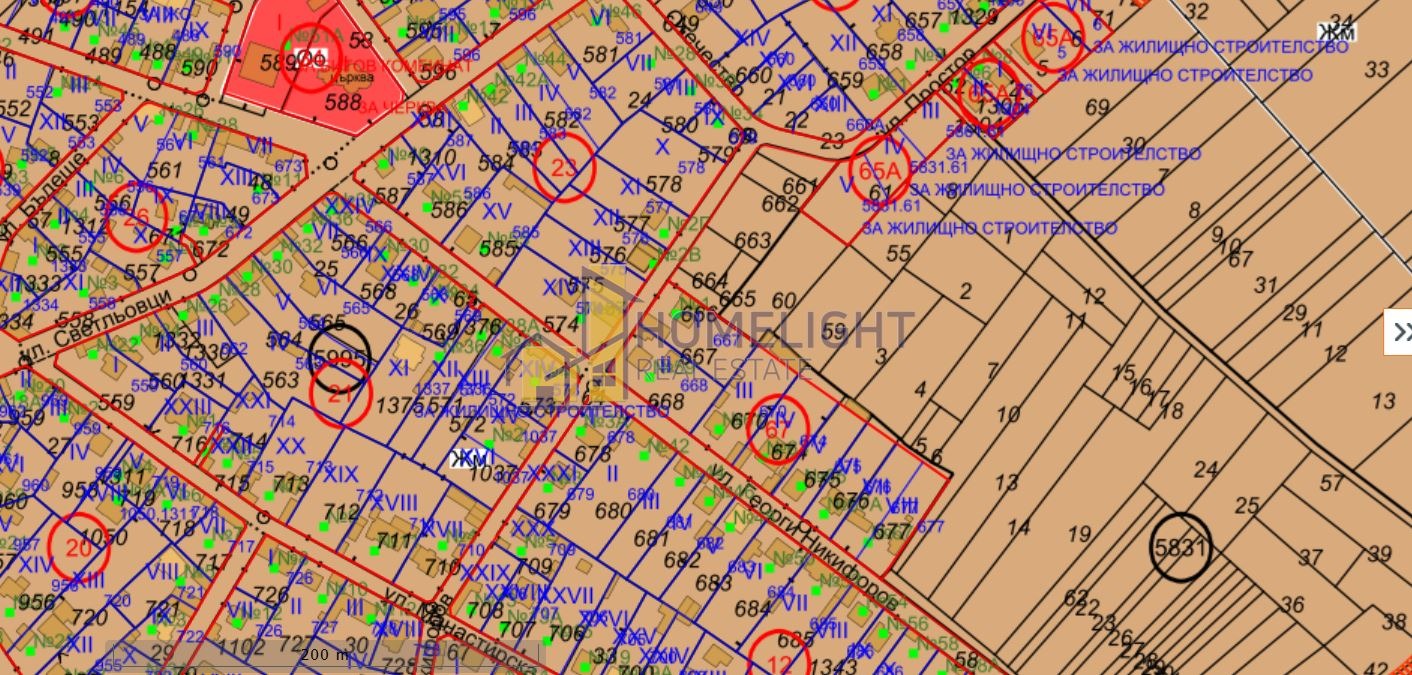Click parcel 586 near block XV

click(449, 209)
